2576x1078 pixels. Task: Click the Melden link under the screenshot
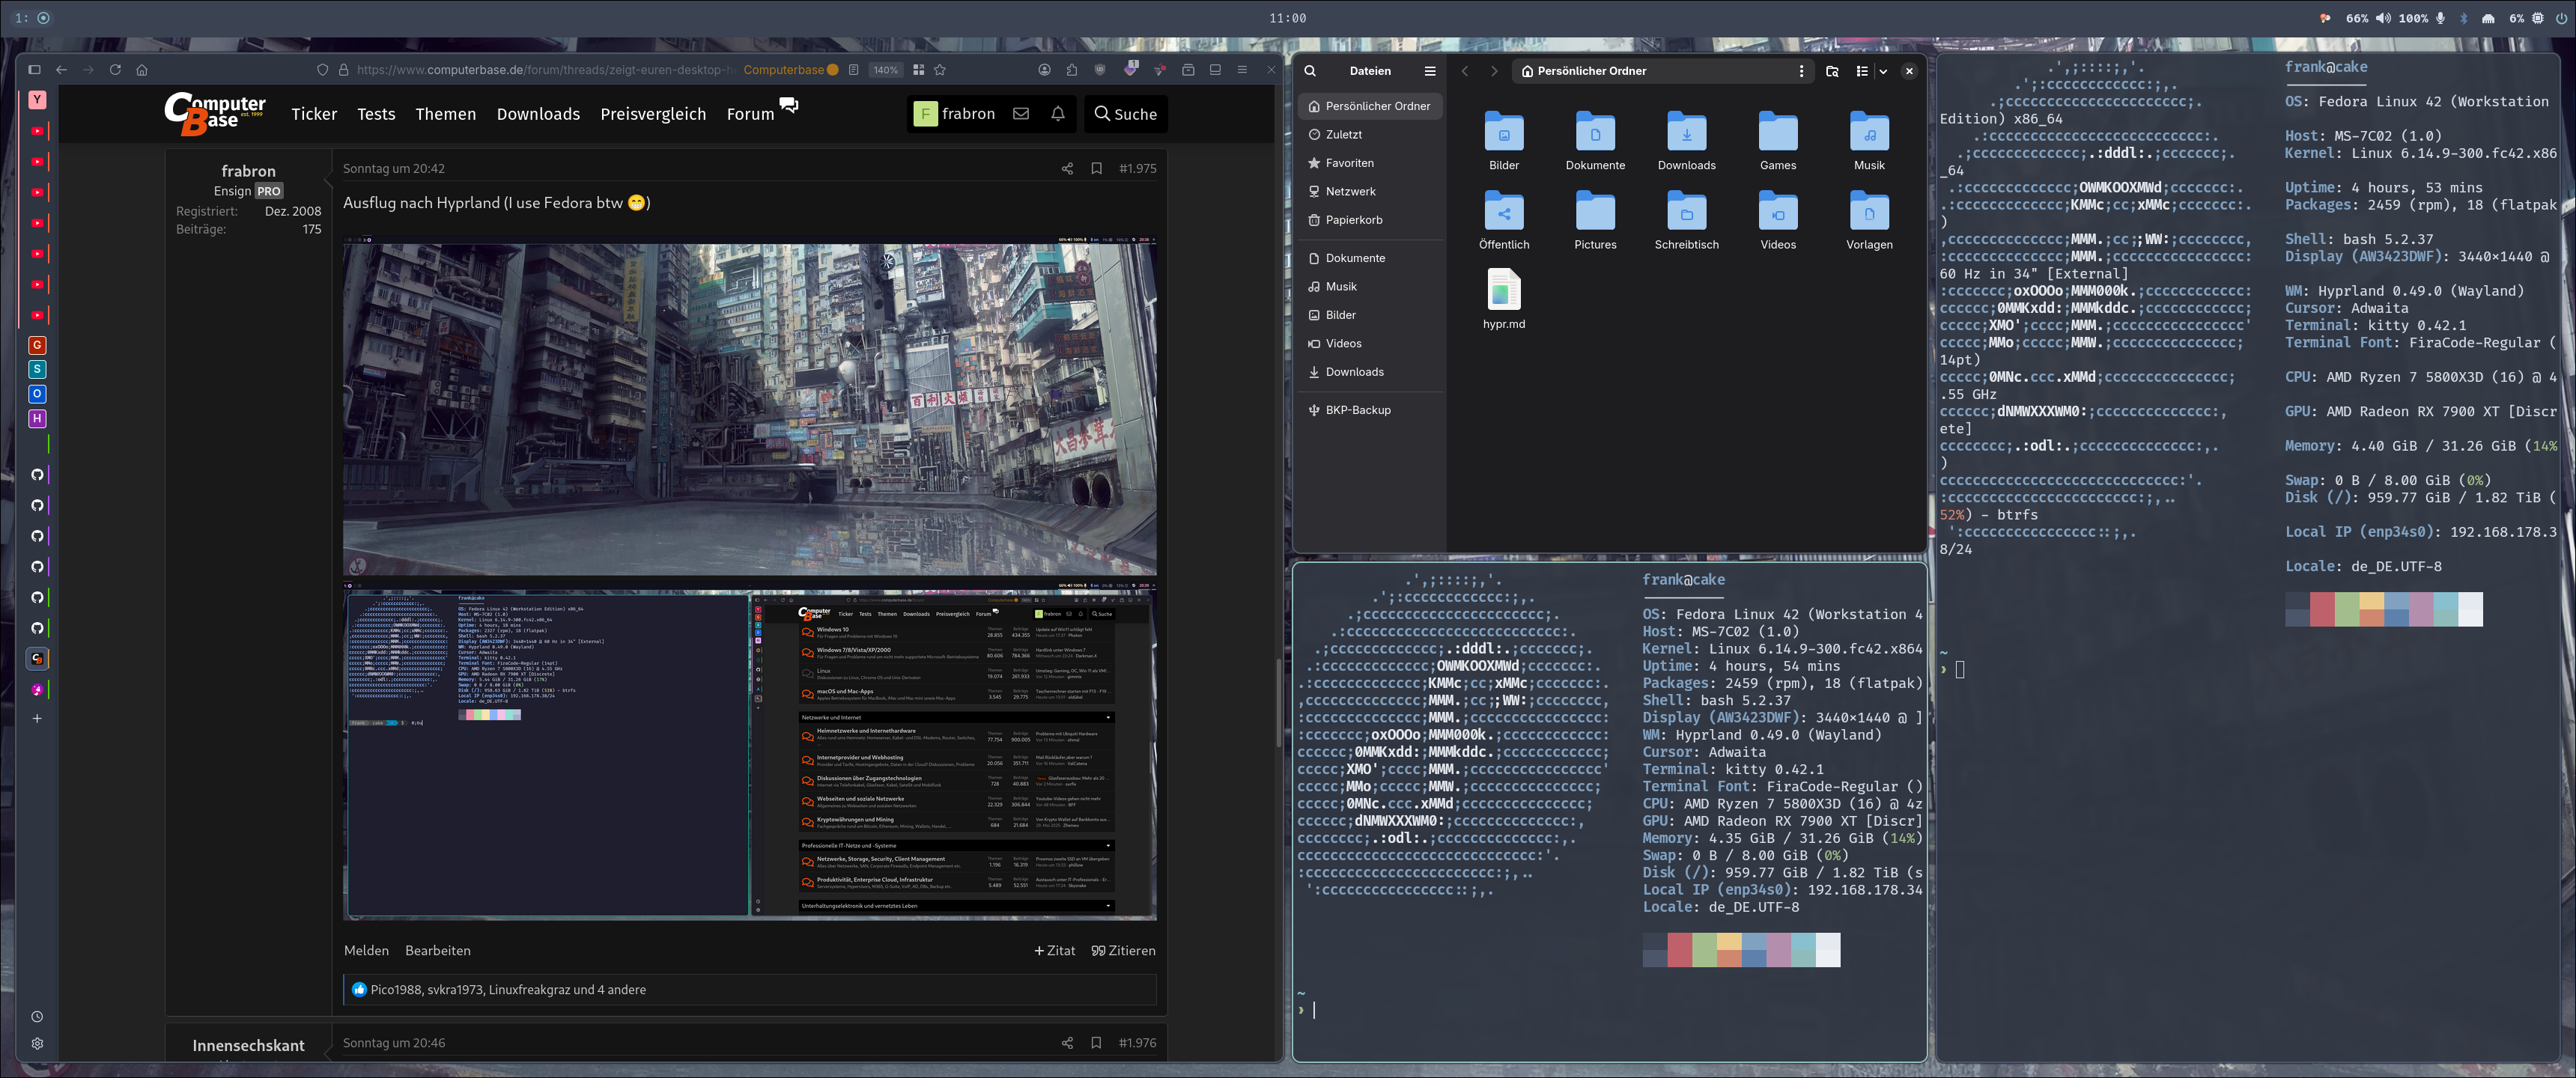point(366,950)
